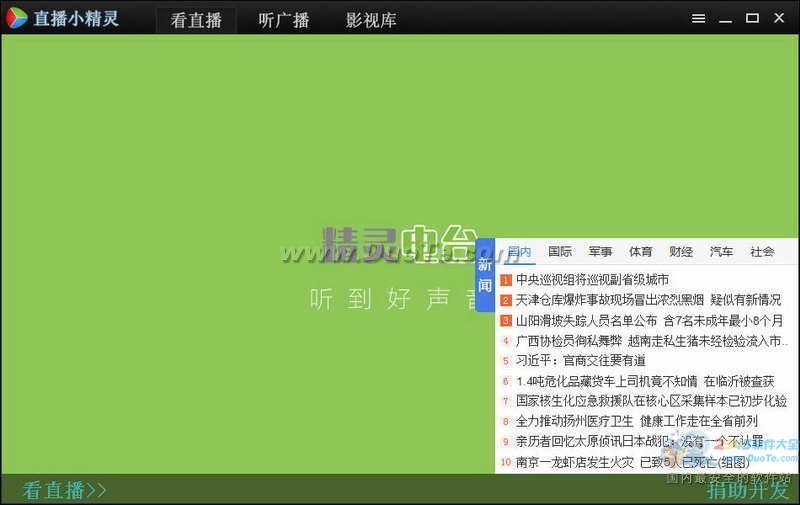
Task: Switch to the 听广播 tab
Action: pyautogui.click(x=284, y=20)
